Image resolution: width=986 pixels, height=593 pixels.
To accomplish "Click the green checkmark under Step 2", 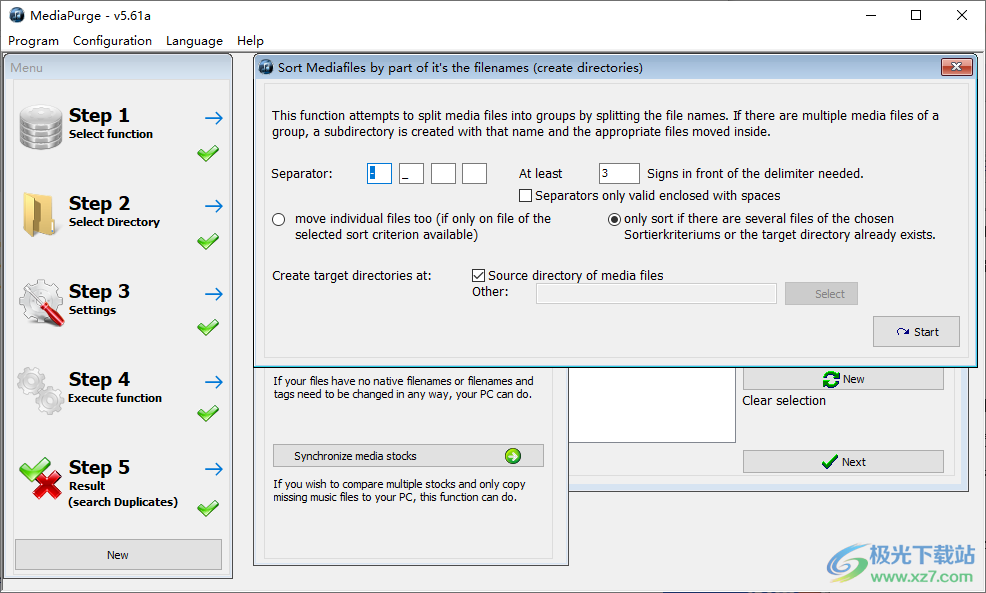I will 208,241.
